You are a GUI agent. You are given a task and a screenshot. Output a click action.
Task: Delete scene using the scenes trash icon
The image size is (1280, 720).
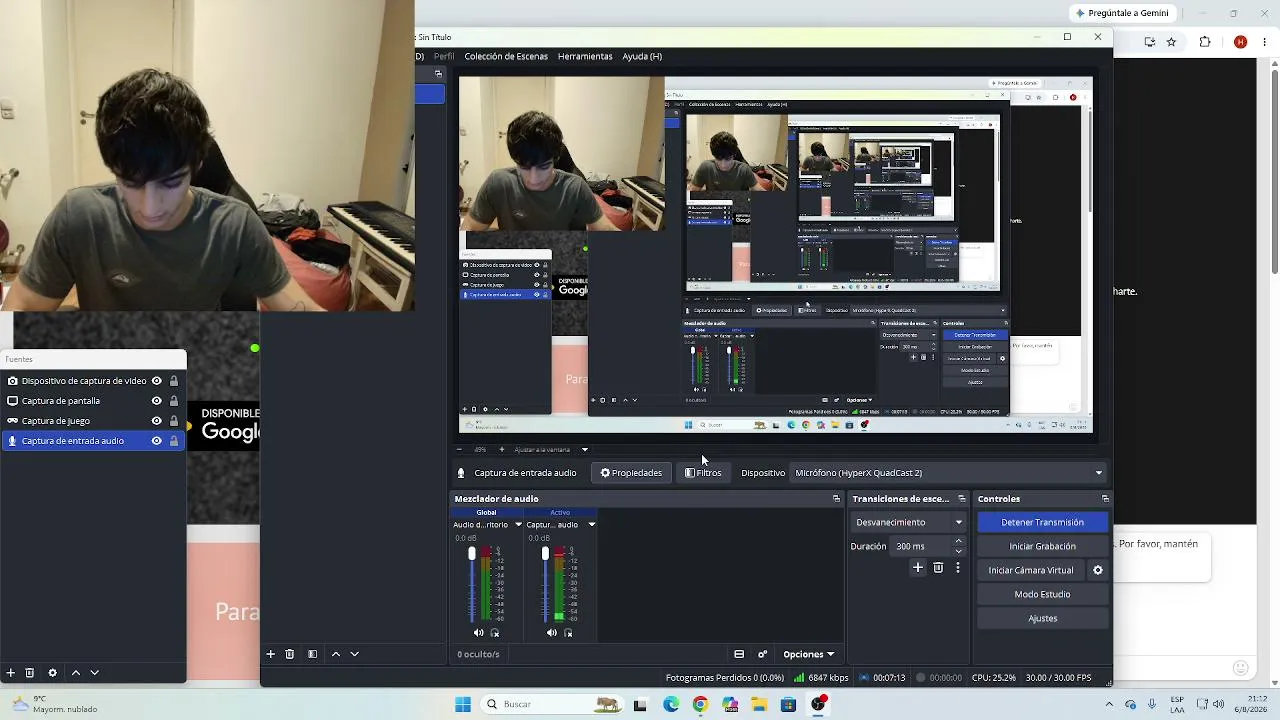(290, 654)
